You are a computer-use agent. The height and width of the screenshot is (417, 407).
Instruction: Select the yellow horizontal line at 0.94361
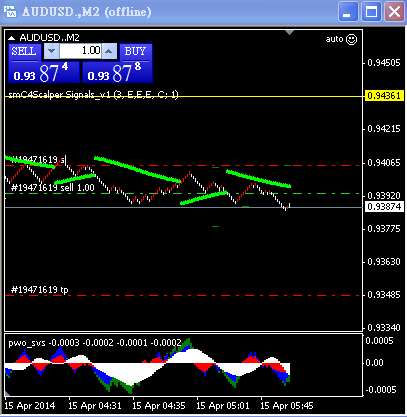point(183,96)
